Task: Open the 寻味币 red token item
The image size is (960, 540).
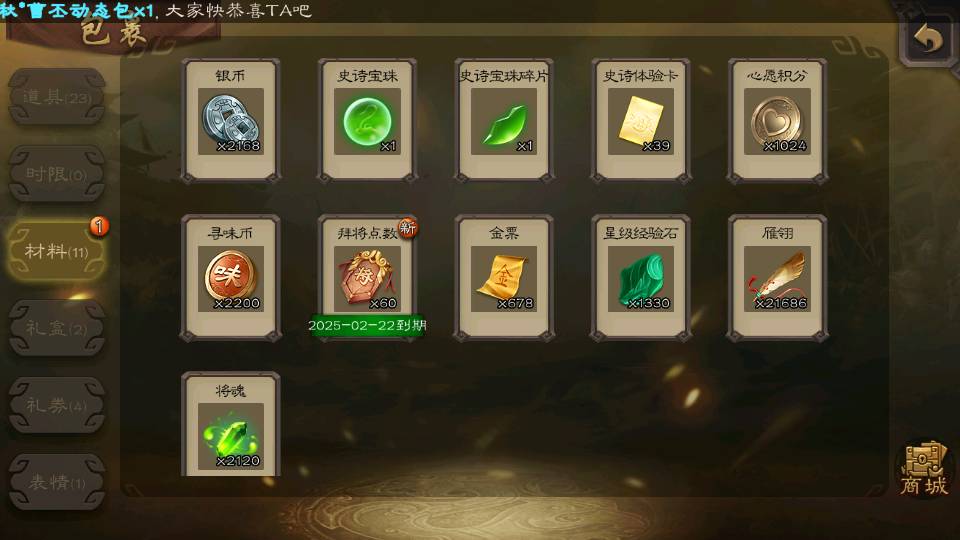Action: (x=231, y=278)
